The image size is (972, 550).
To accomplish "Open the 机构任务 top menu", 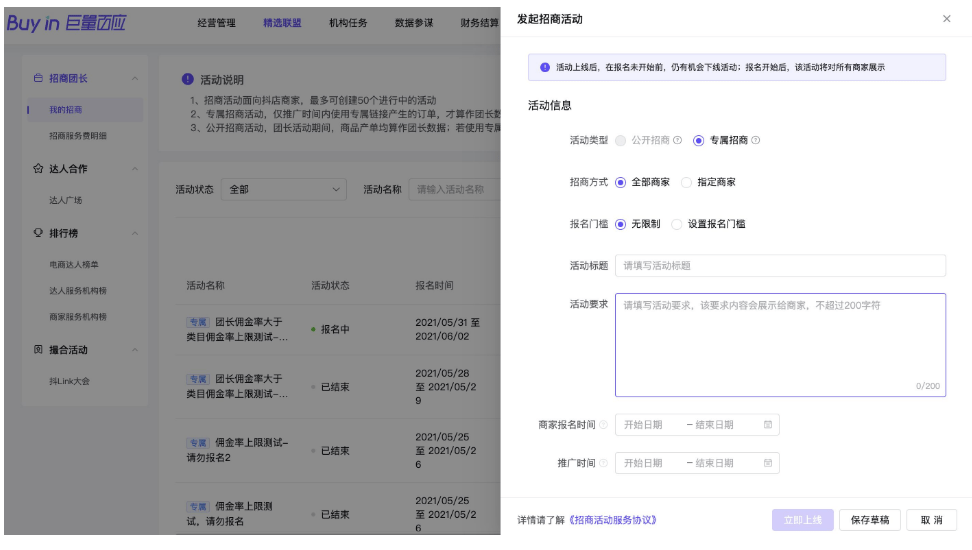I will pos(348,23).
